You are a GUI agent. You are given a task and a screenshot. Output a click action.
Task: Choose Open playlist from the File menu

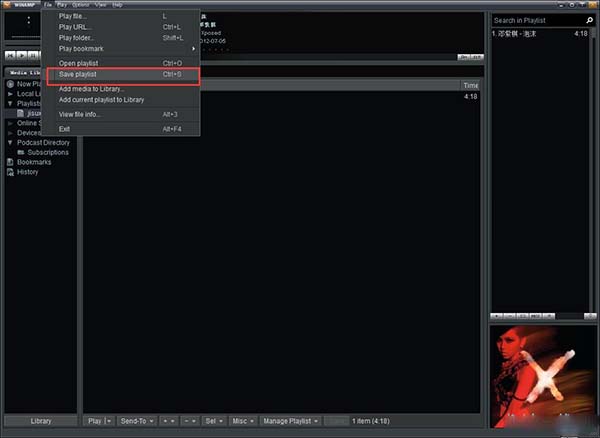pyautogui.click(x=83, y=63)
